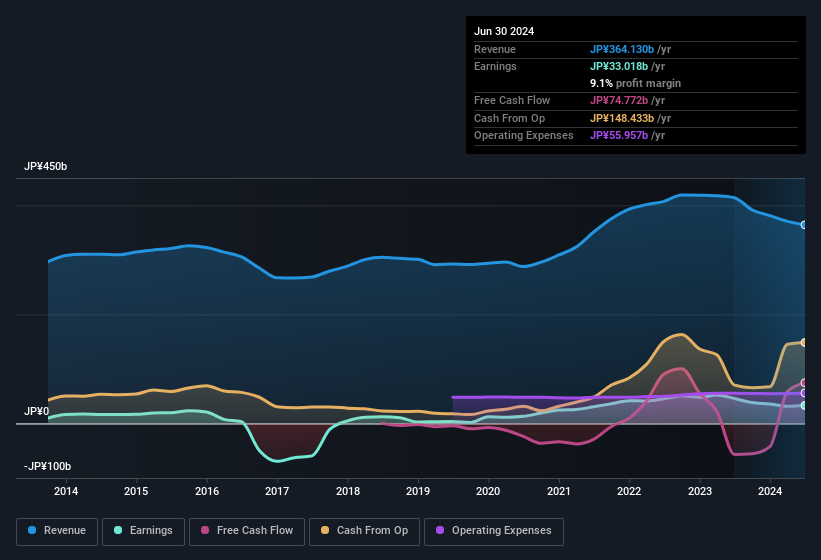Toggle the Revenue legend button
This screenshot has width=821, height=560.
57,531
